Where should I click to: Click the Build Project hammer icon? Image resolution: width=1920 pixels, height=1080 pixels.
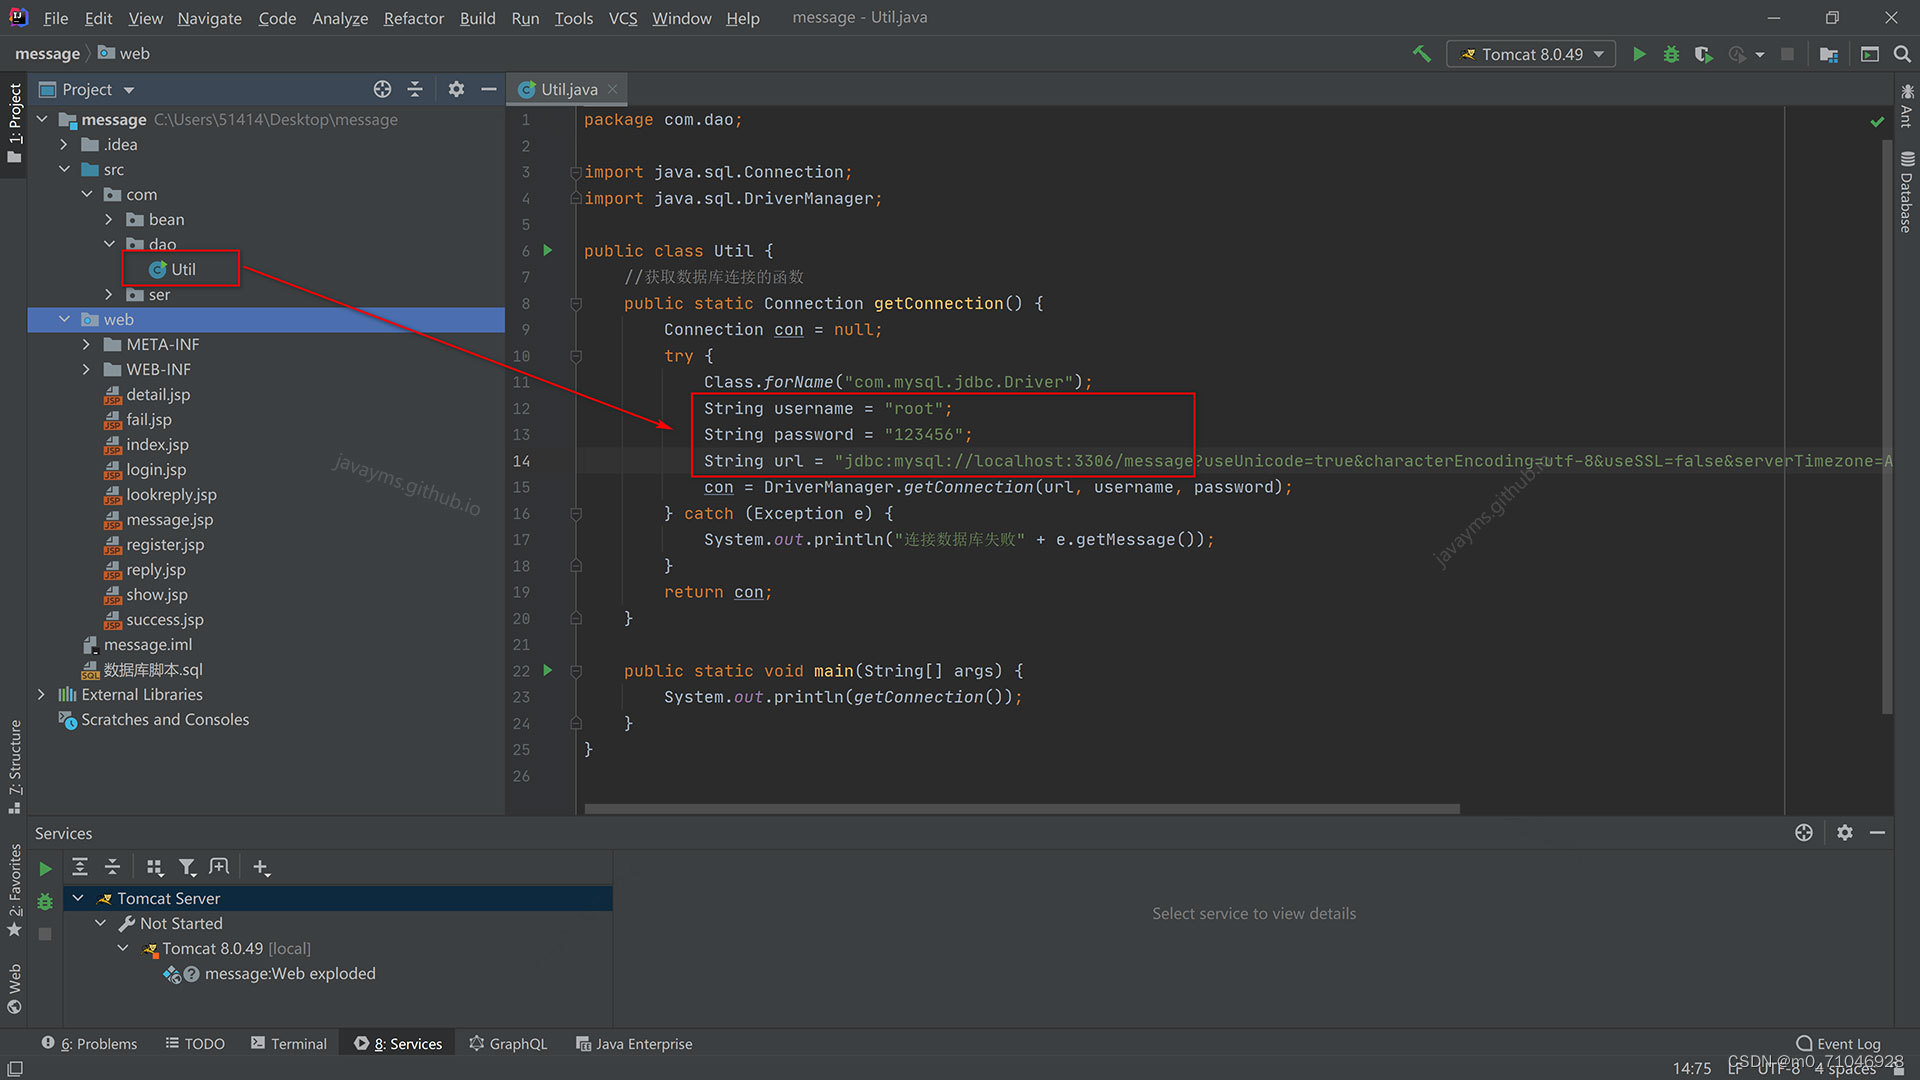pos(1422,54)
